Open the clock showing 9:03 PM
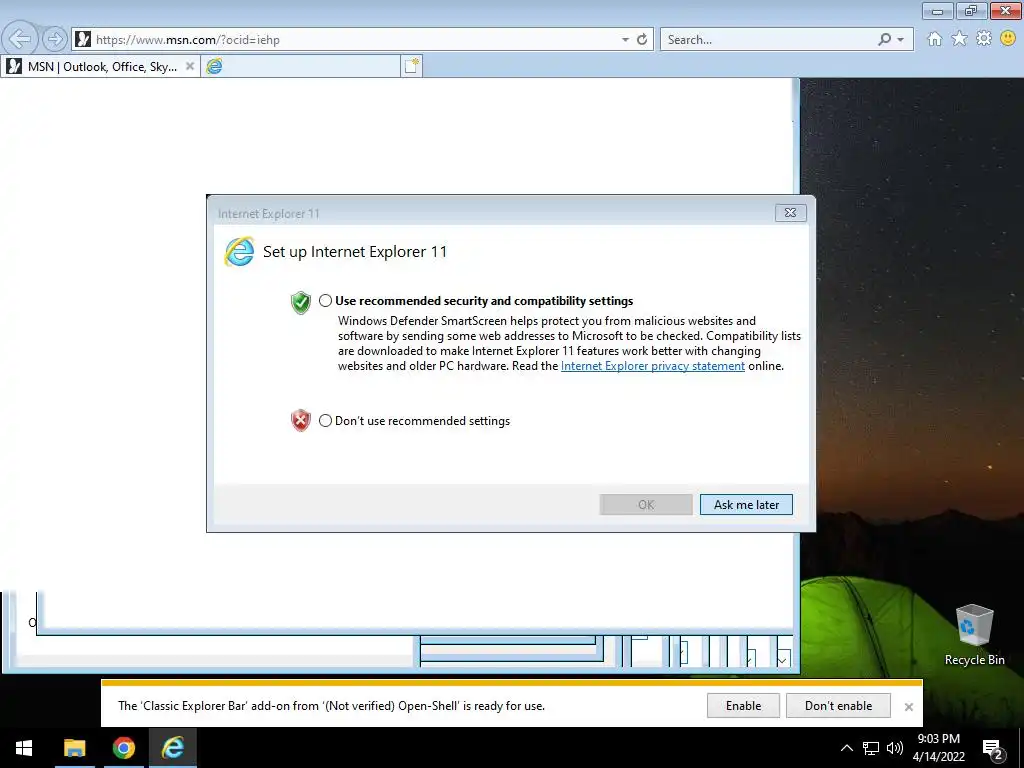 pyautogui.click(x=938, y=748)
